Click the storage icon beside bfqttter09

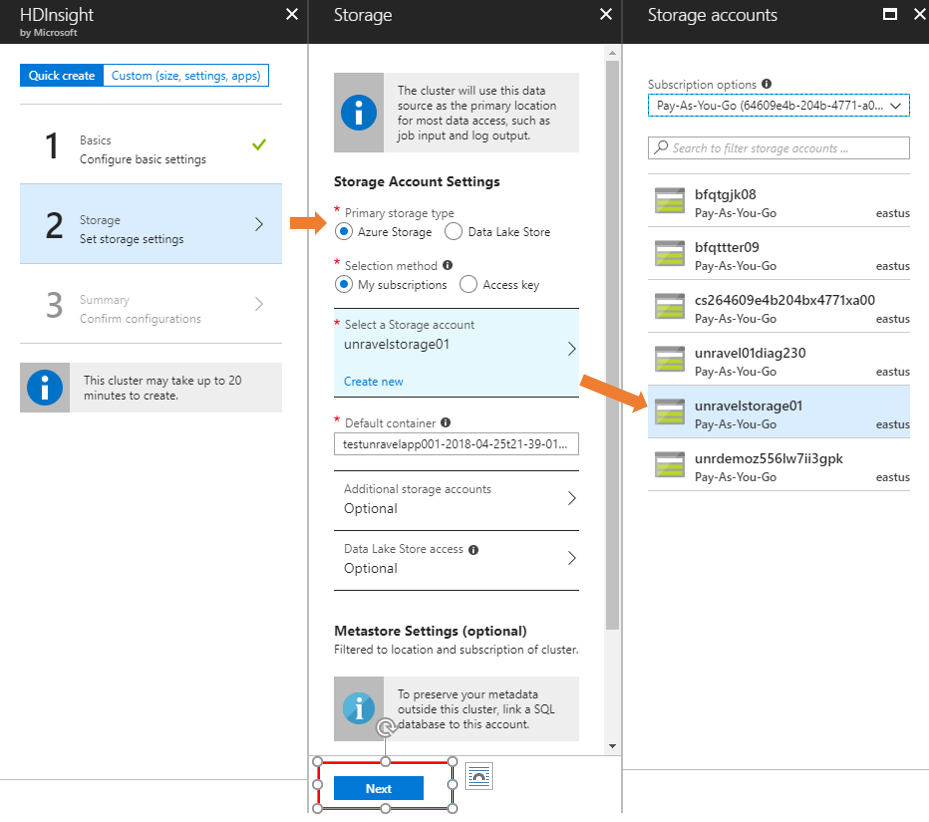click(x=669, y=253)
